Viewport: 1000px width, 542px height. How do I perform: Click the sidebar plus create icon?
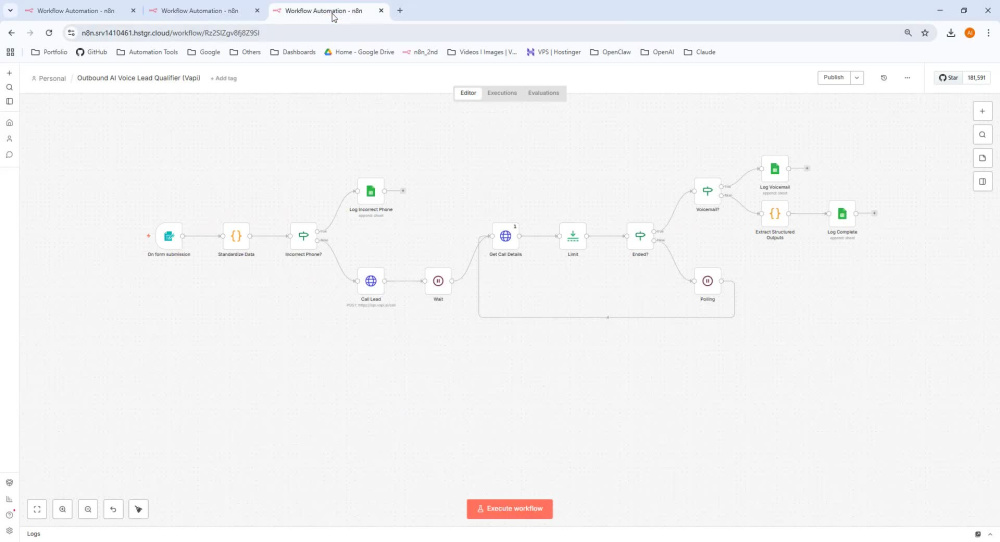click(10, 73)
